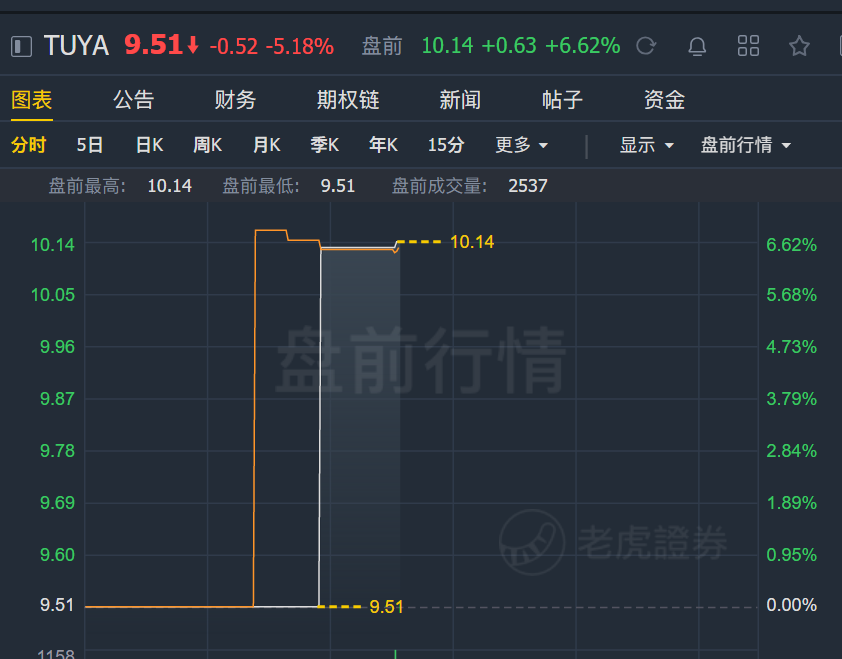This screenshot has height=659, width=842.
Task: Select the 5日 chart period
Action: 90,145
